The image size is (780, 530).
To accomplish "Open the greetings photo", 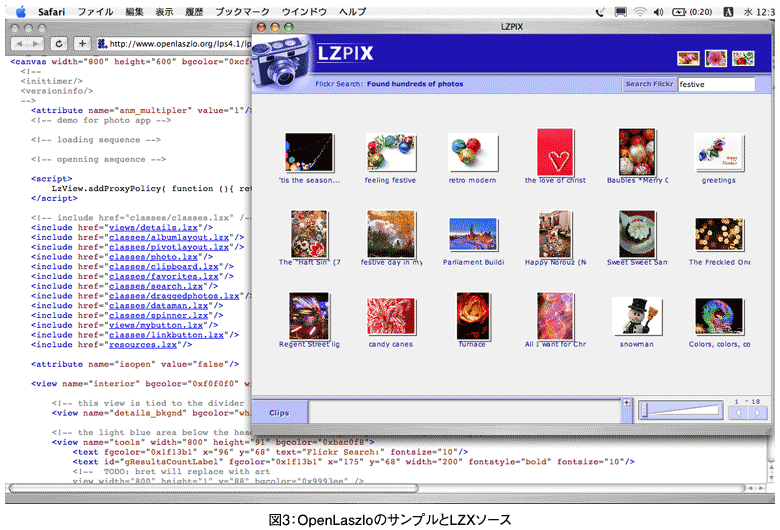I will pyautogui.click(x=719, y=152).
